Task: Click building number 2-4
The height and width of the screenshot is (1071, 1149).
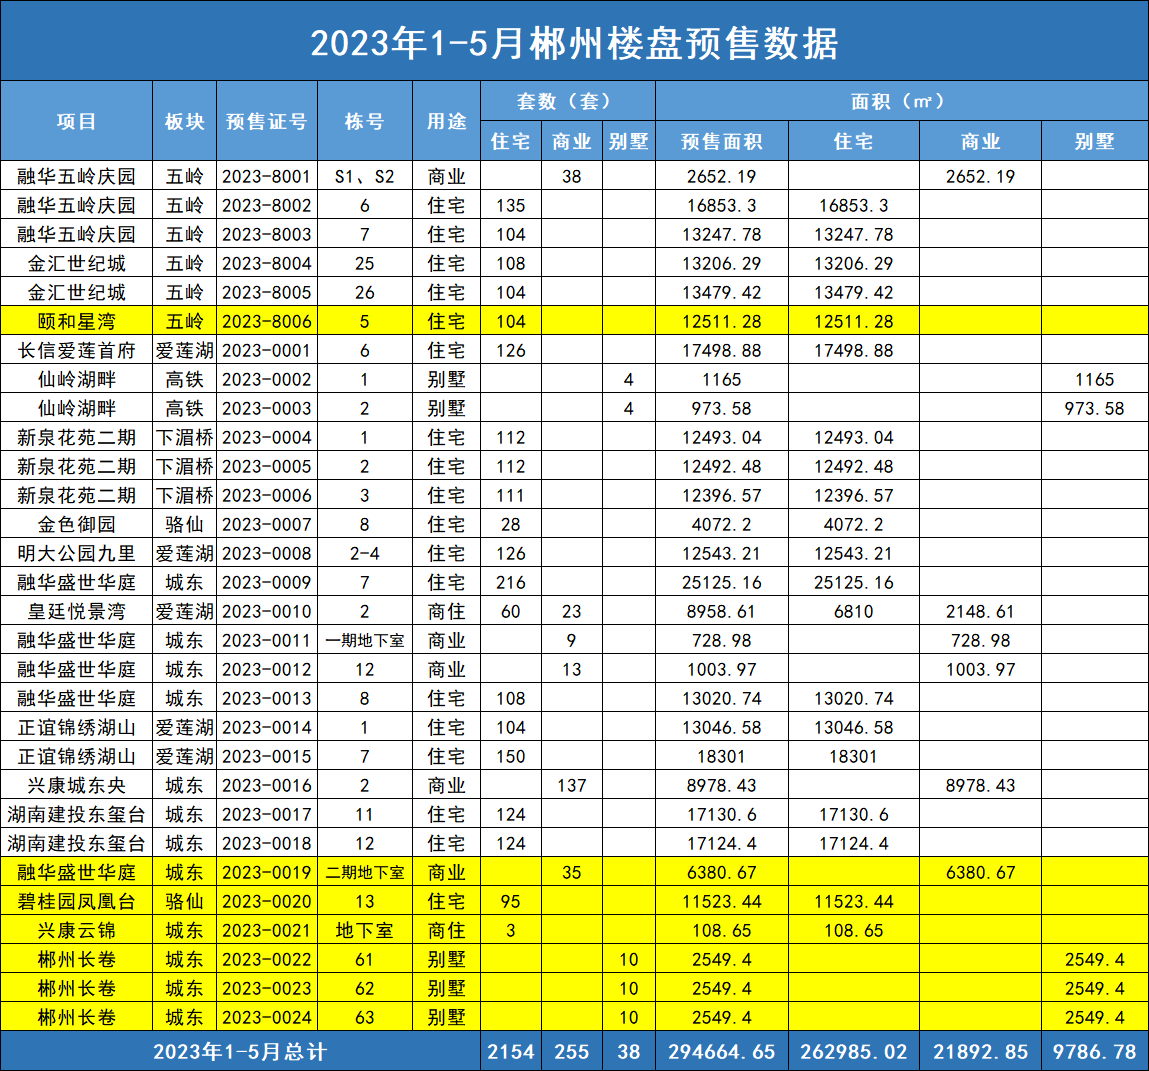Action: point(364,554)
